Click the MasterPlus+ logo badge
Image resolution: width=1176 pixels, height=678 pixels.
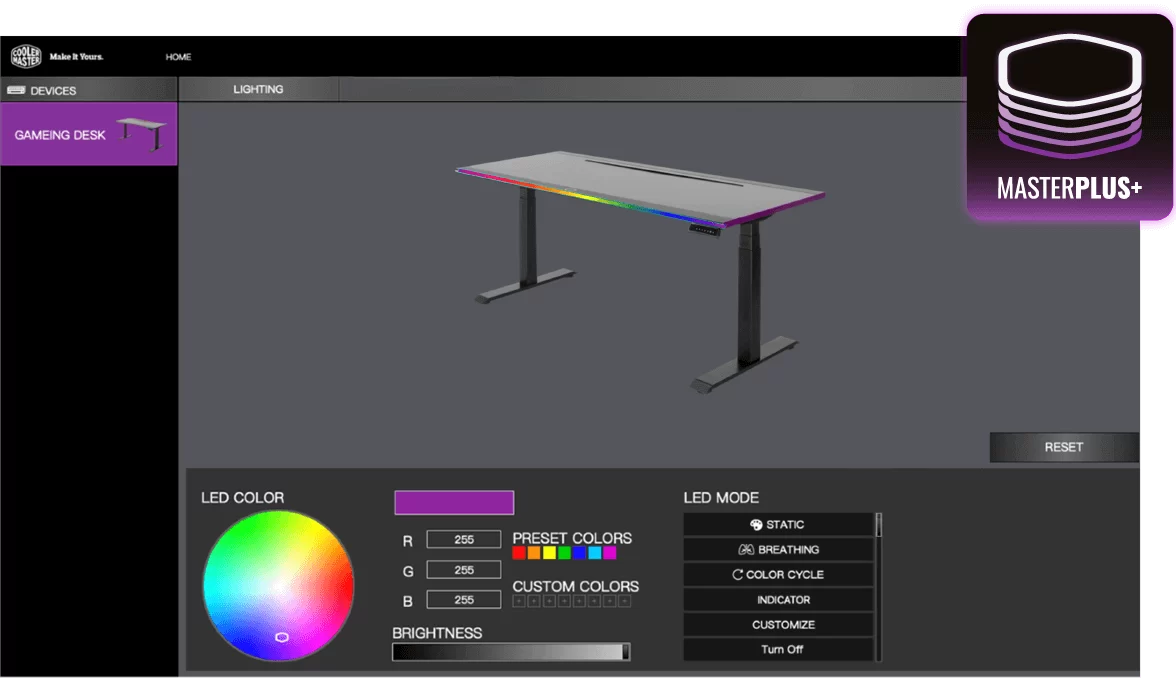point(1069,117)
